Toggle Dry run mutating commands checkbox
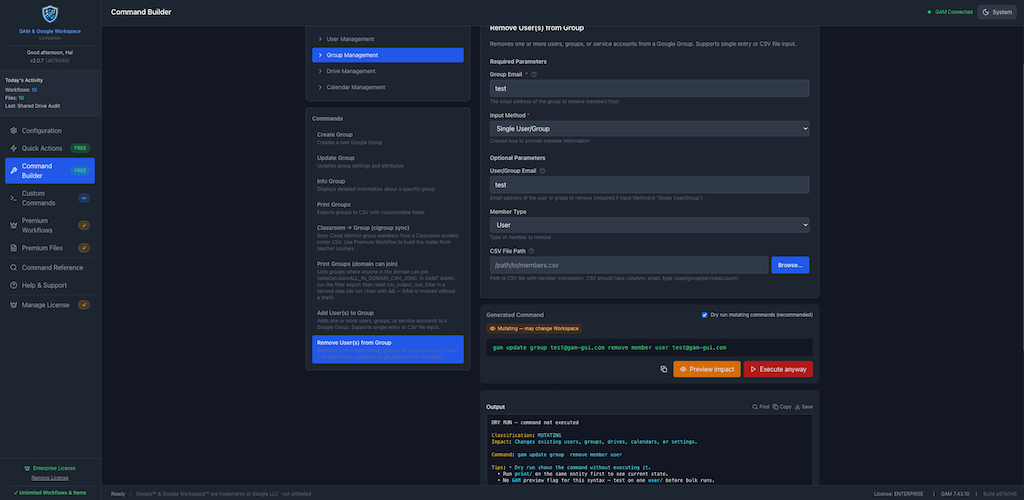Viewport: 1024px width, 500px height. point(705,315)
